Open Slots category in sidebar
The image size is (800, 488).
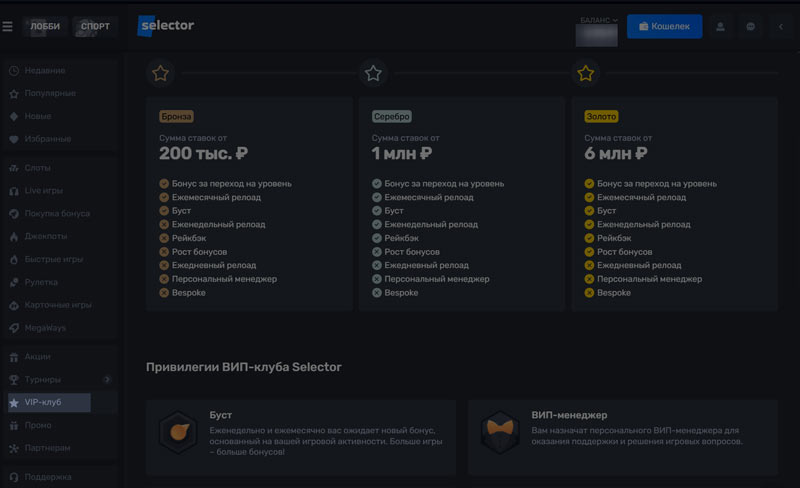[38, 168]
